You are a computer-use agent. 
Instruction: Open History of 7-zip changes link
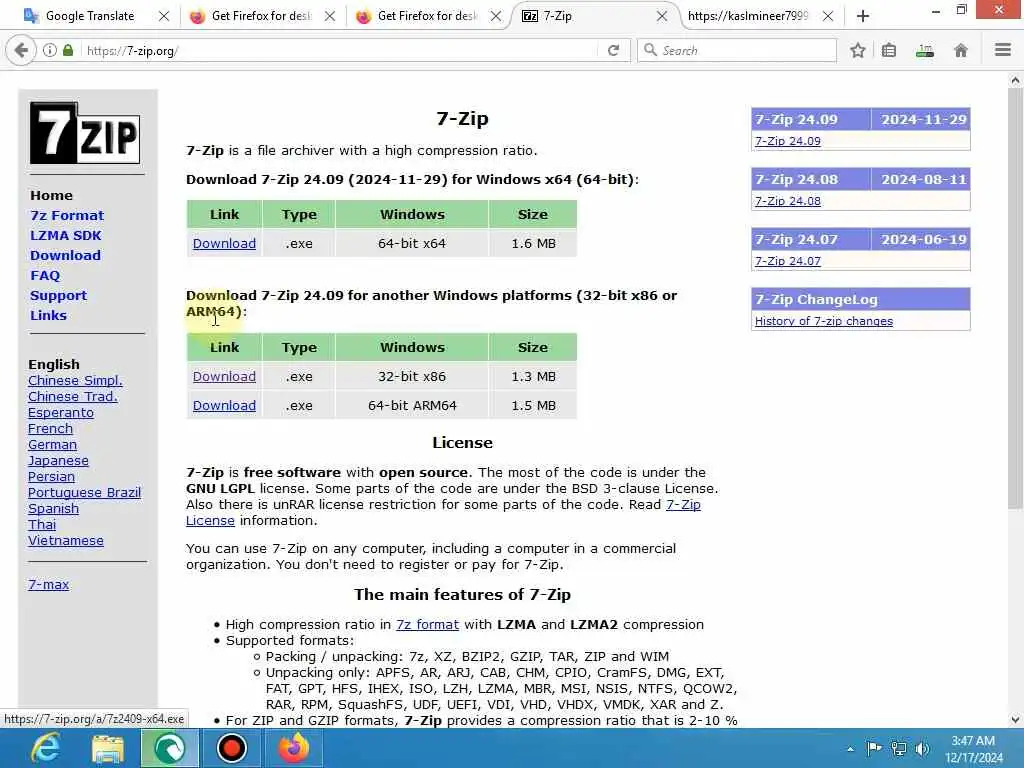coord(824,321)
